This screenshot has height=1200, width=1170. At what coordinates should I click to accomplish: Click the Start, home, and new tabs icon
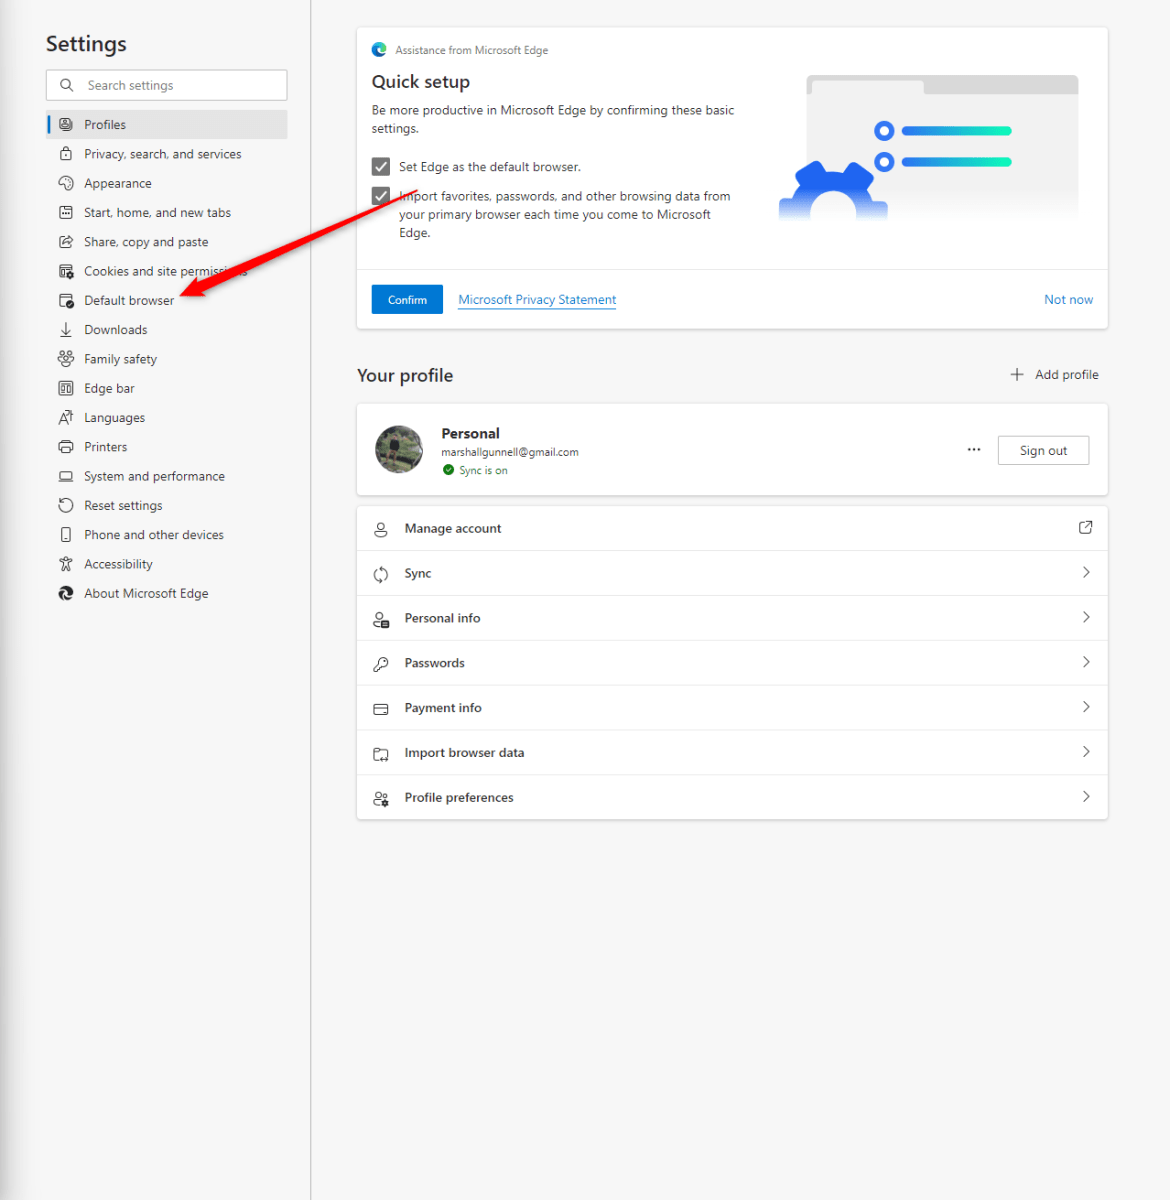[66, 212]
